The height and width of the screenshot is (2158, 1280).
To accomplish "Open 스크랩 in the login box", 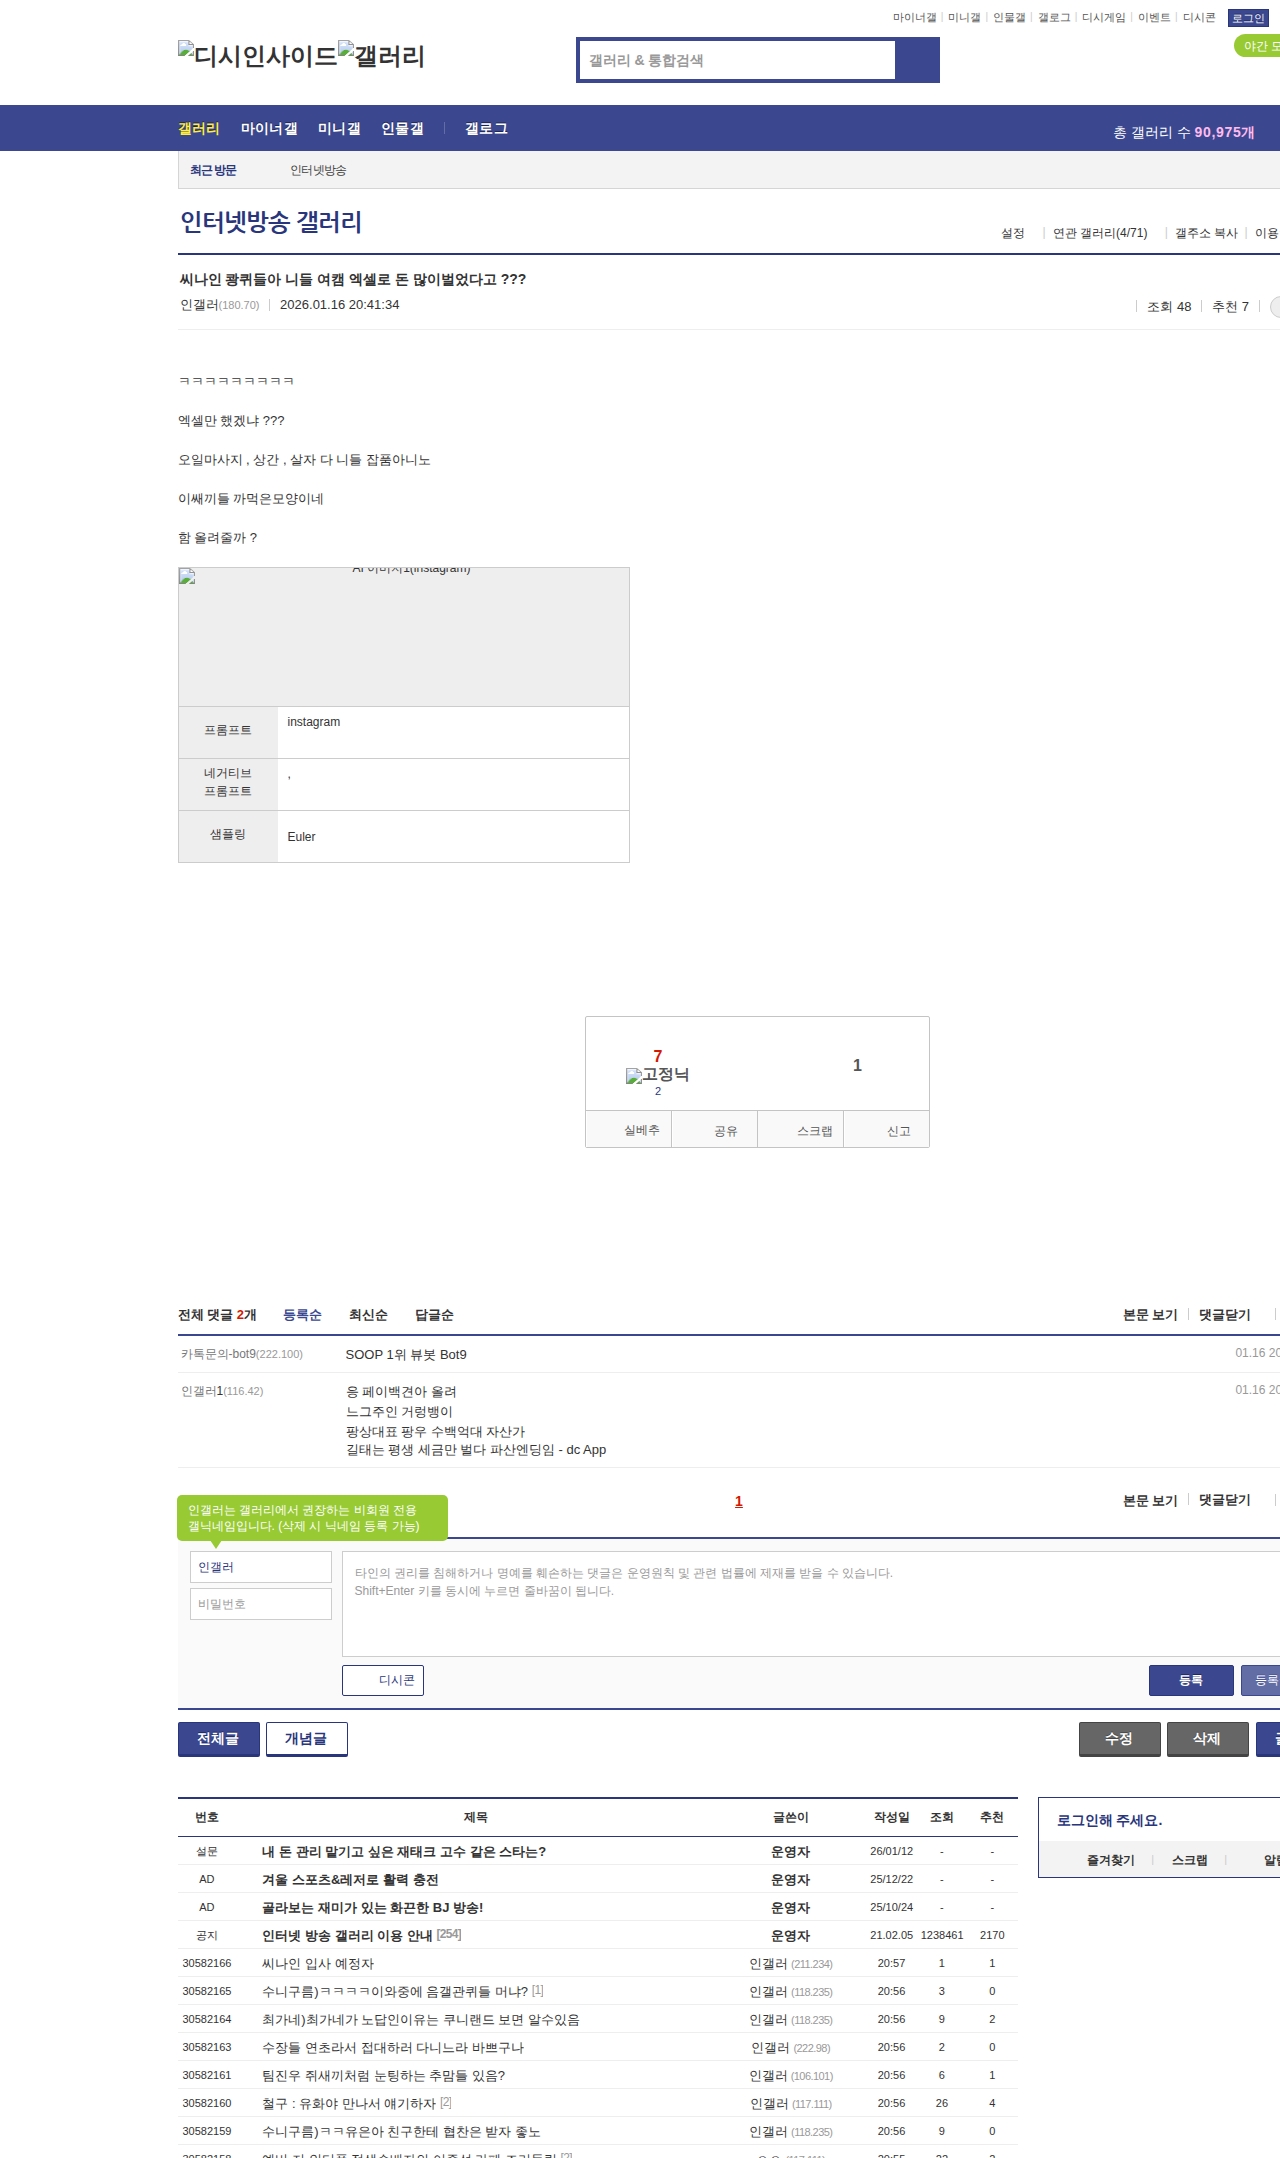I will tap(1189, 1860).
